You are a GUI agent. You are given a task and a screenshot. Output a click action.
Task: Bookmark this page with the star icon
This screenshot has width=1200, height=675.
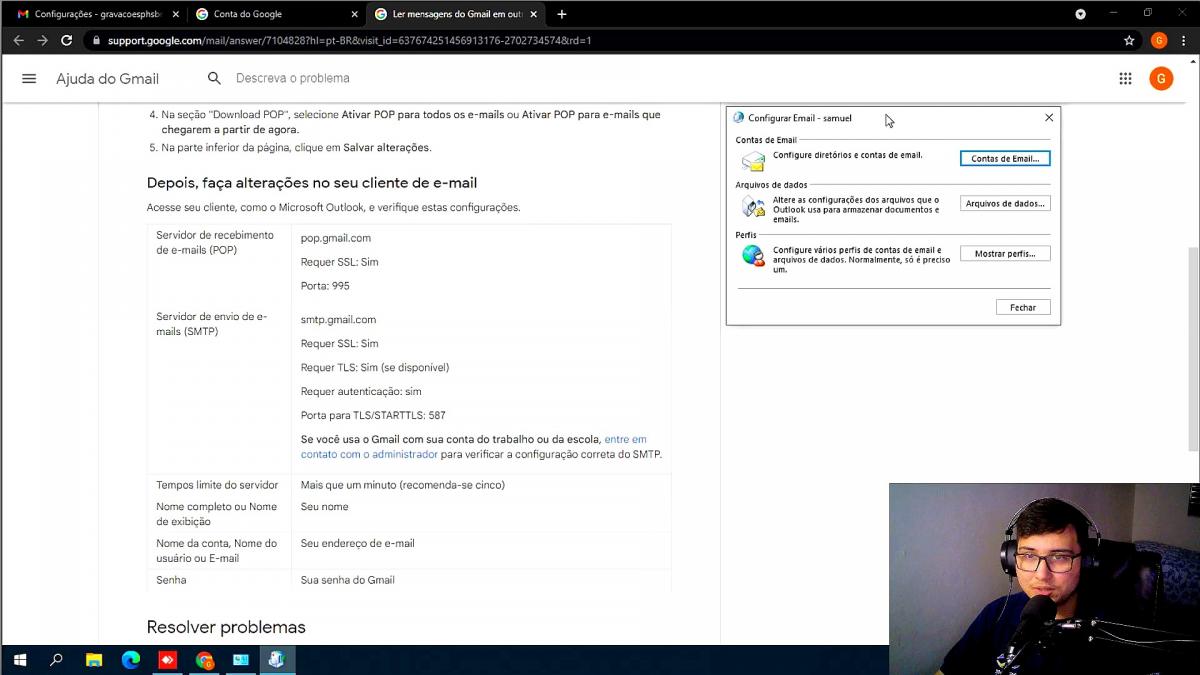1129,40
